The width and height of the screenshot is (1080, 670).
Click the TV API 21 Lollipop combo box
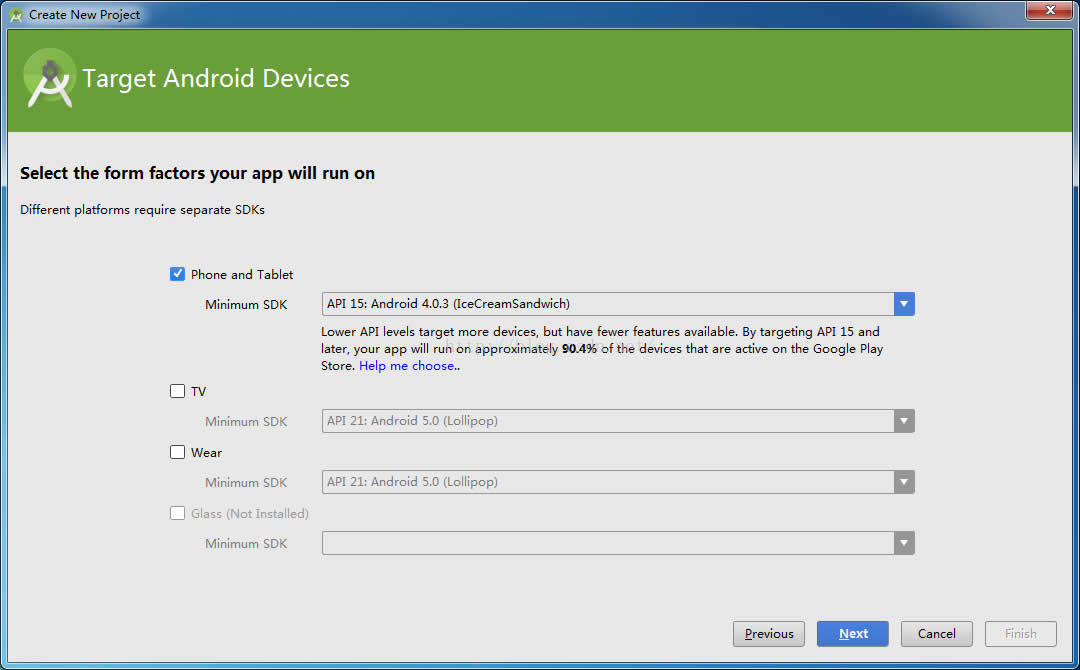point(618,421)
